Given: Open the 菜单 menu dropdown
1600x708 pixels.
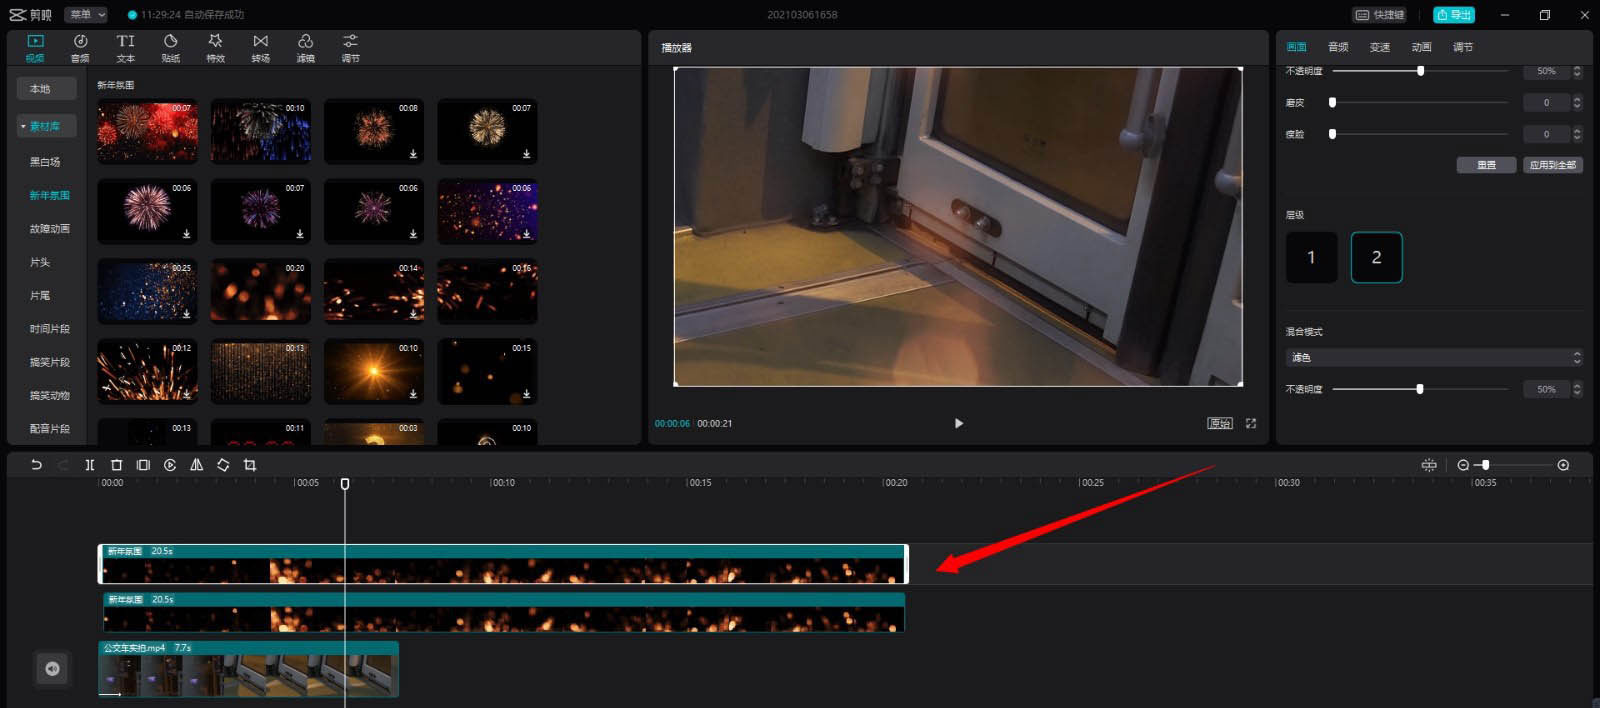Looking at the screenshot, I should pos(86,15).
